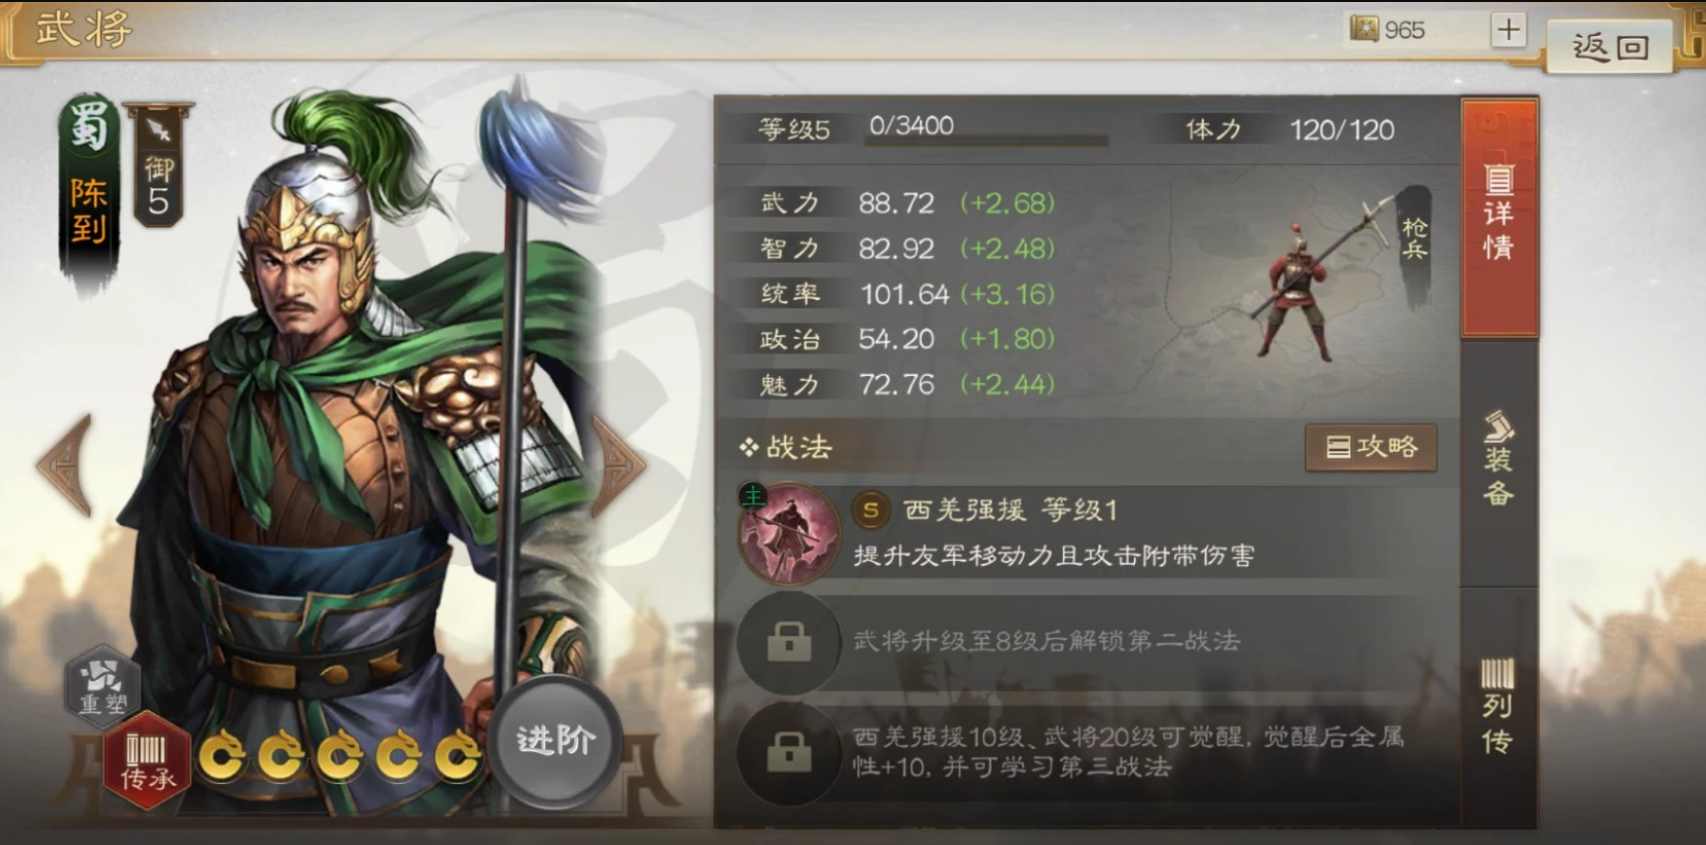Show next general with right arrow

(x=619, y=465)
